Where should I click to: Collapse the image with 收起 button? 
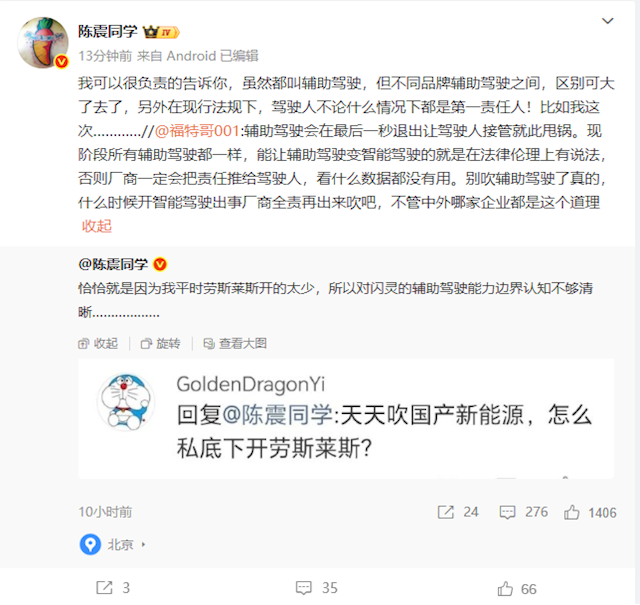[98, 343]
